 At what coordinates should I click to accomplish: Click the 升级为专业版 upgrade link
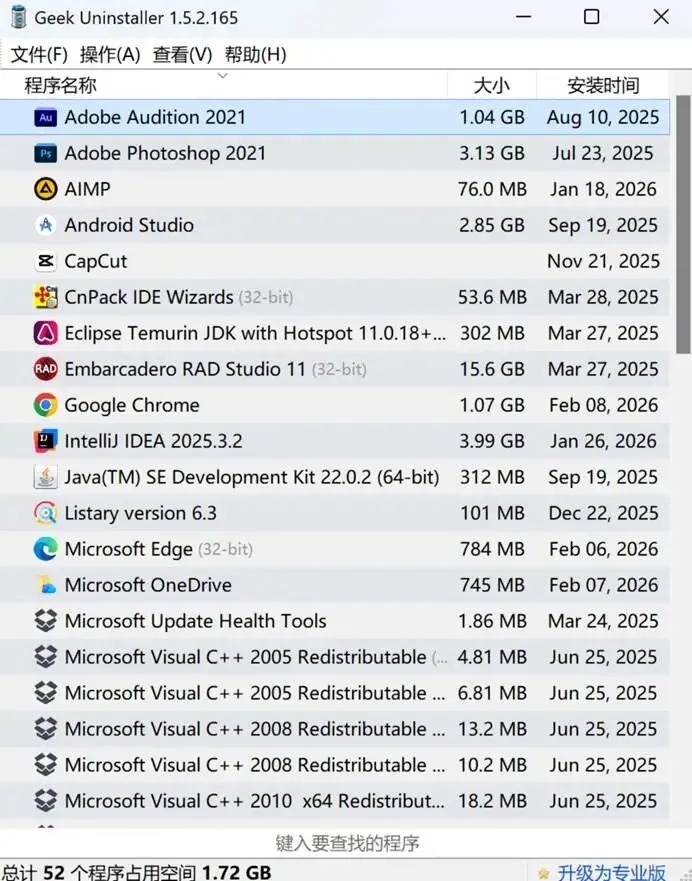point(611,873)
